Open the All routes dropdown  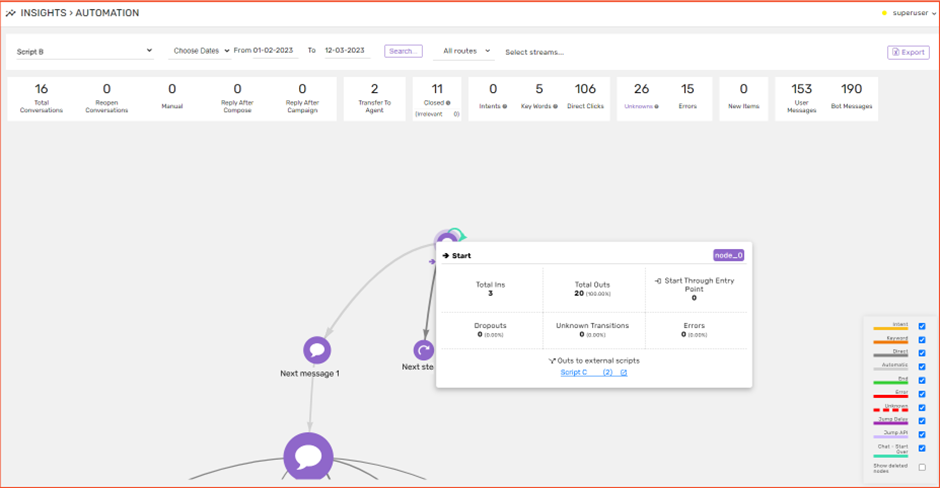[x=466, y=51]
